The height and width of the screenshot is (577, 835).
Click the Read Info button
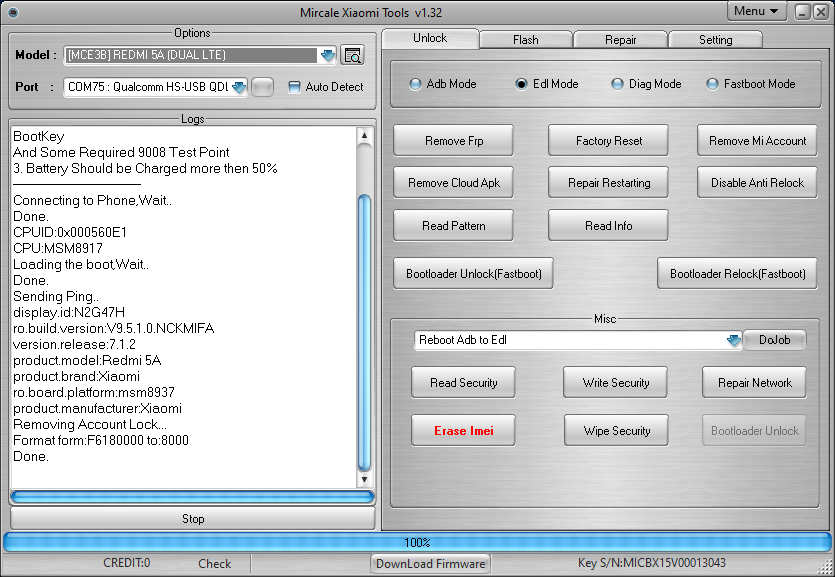[608, 226]
